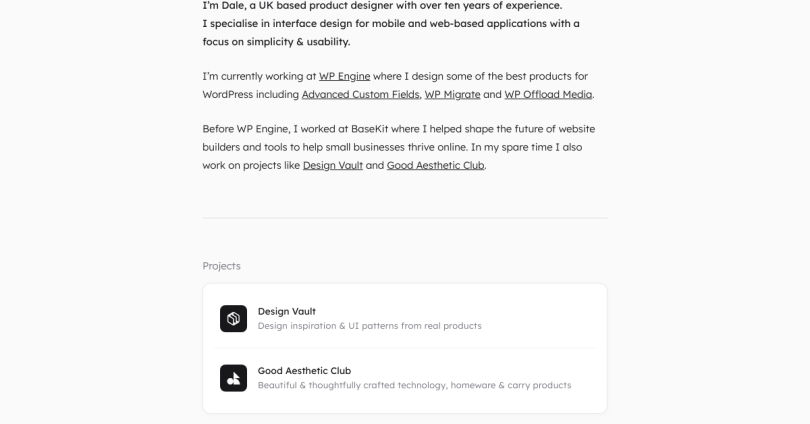Open the WP Offload Media link
This screenshot has height=424, width=810.
(x=548, y=95)
